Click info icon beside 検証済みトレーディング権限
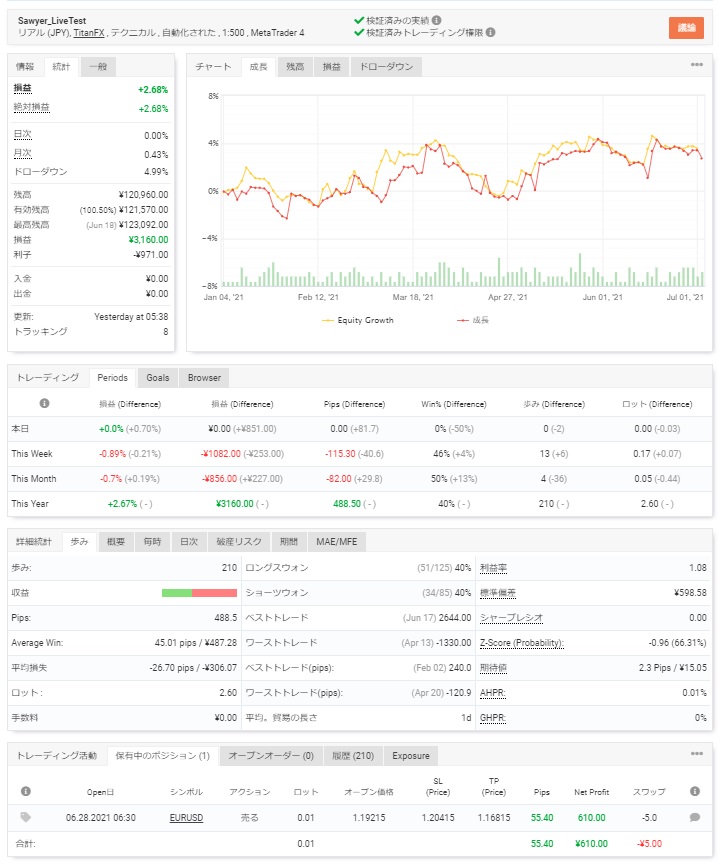This screenshot has height=863, width=719. [491, 33]
